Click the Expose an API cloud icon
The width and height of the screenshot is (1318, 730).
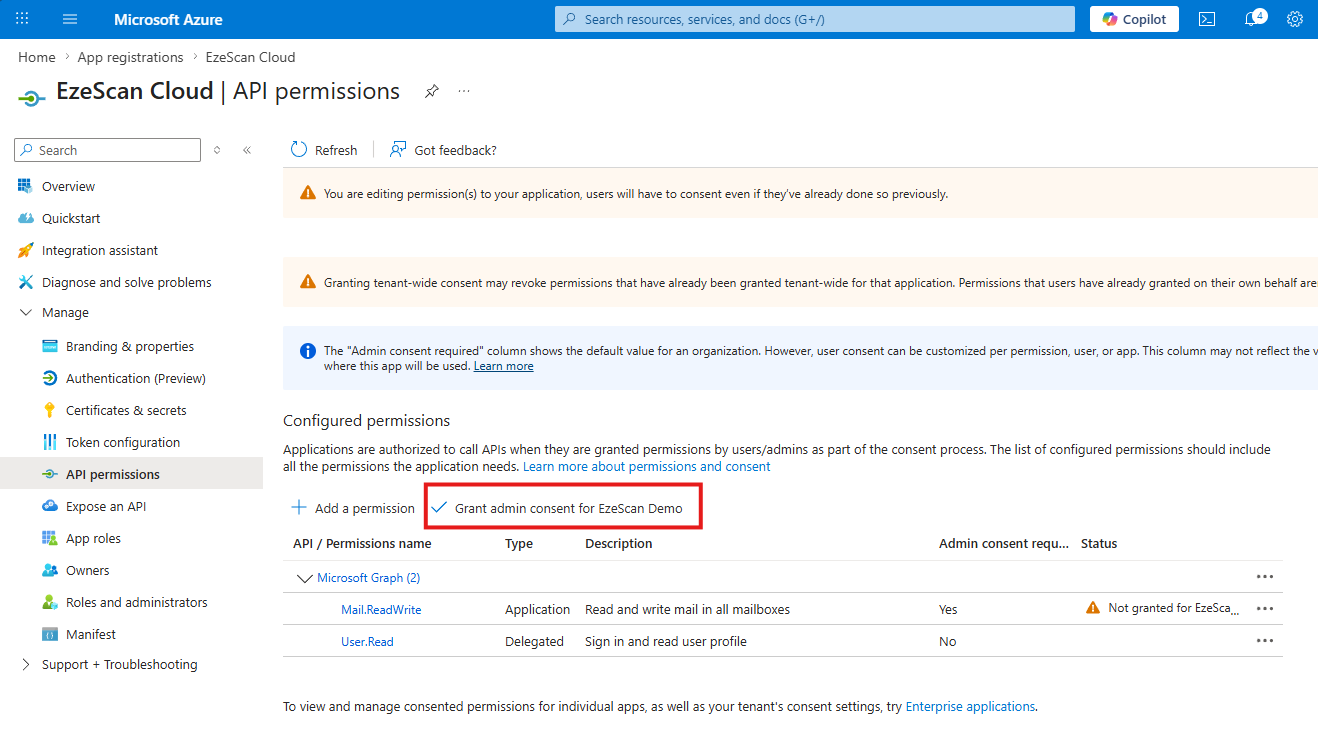50,506
